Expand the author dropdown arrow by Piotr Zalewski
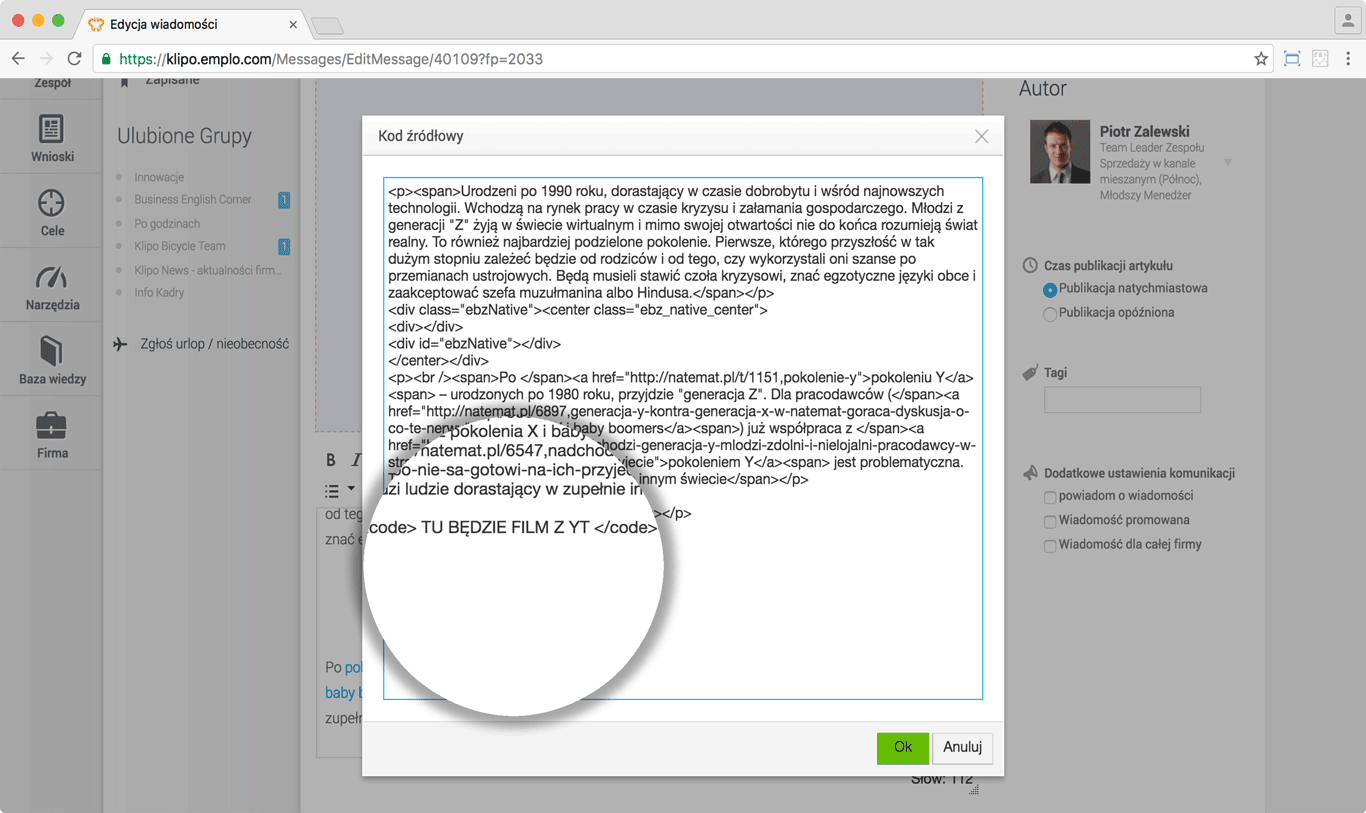 point(1228,162)
